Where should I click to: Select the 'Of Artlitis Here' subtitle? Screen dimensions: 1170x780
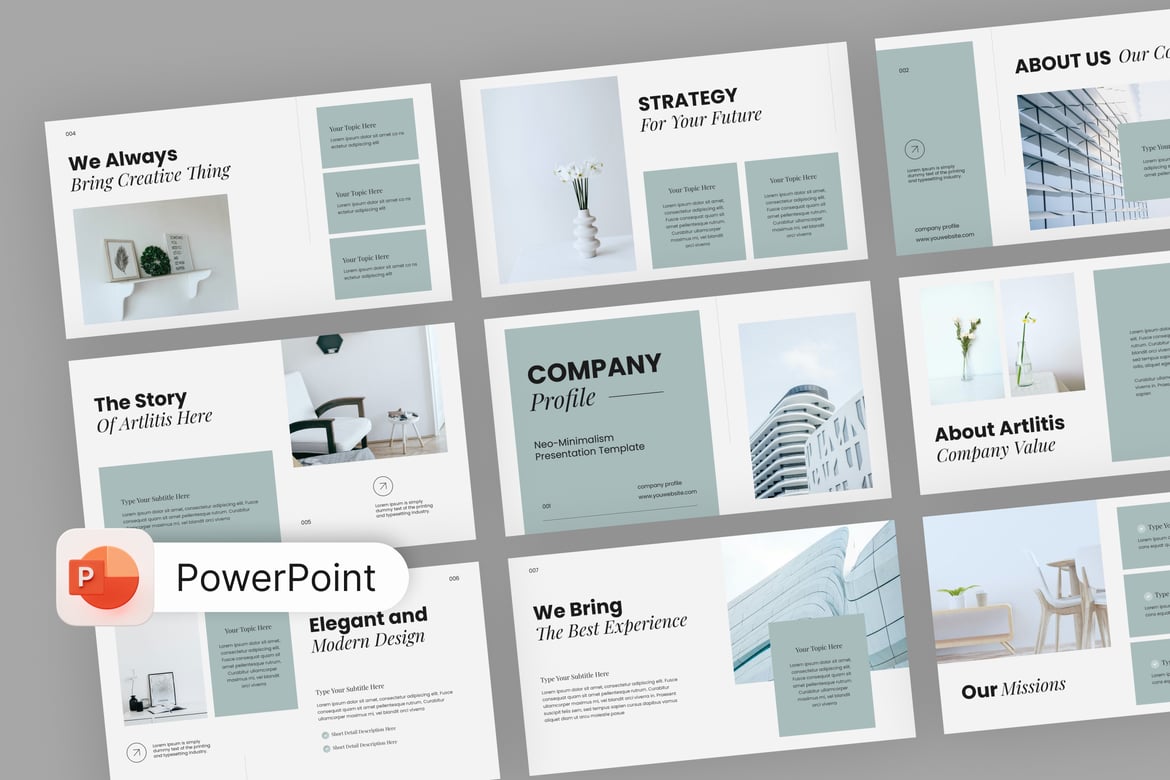click(x=154, y=421)
